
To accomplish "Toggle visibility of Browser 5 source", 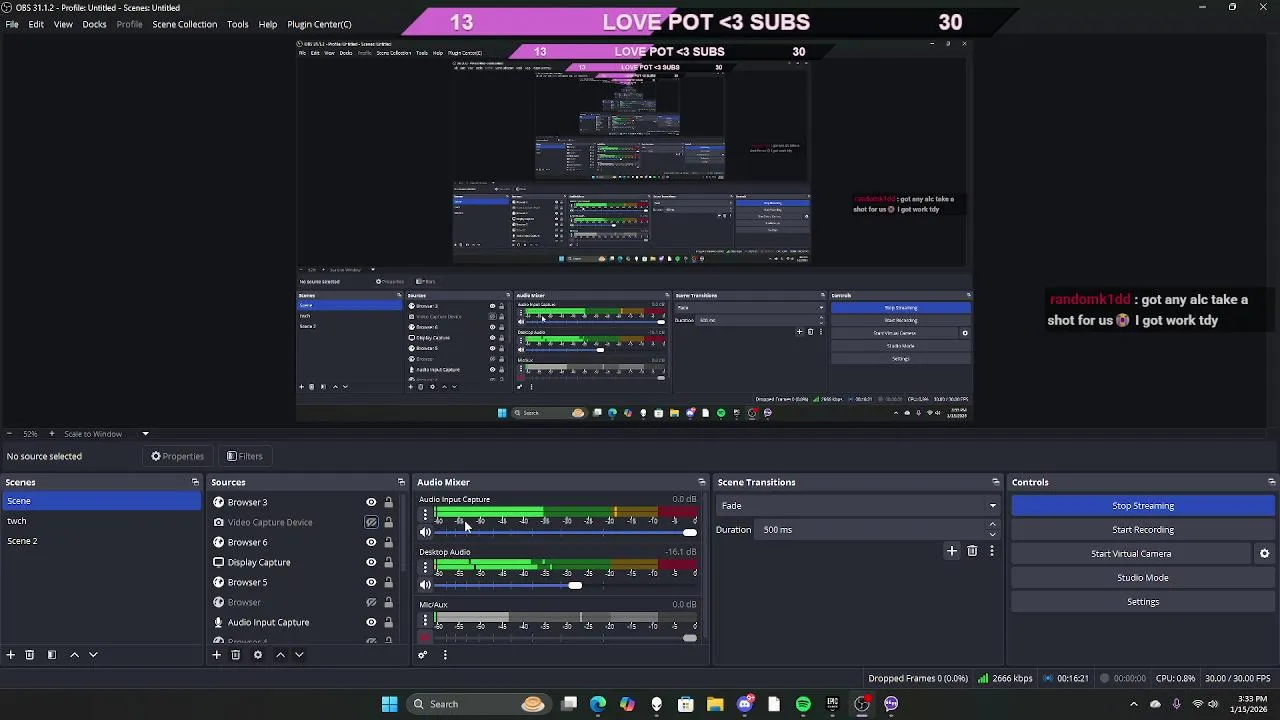I will pyautogui.click(x=371, y=582).
